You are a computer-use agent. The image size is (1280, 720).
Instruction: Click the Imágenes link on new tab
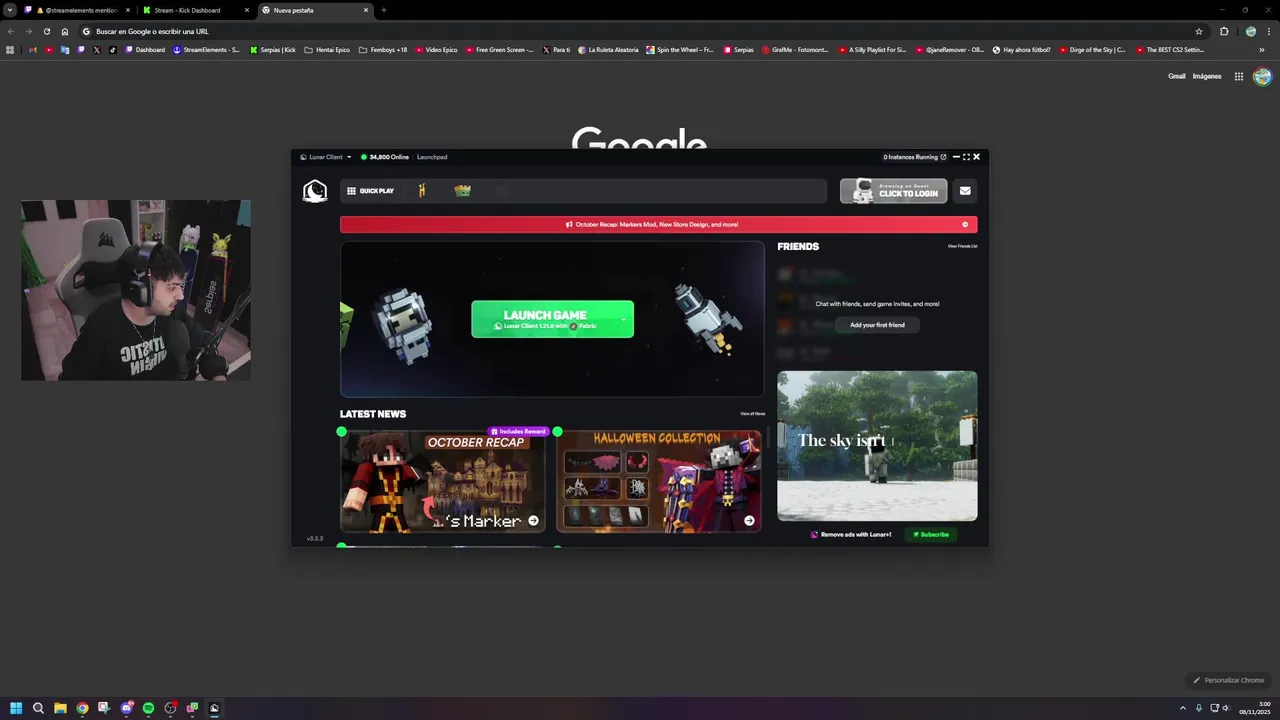coord(1207,76)
